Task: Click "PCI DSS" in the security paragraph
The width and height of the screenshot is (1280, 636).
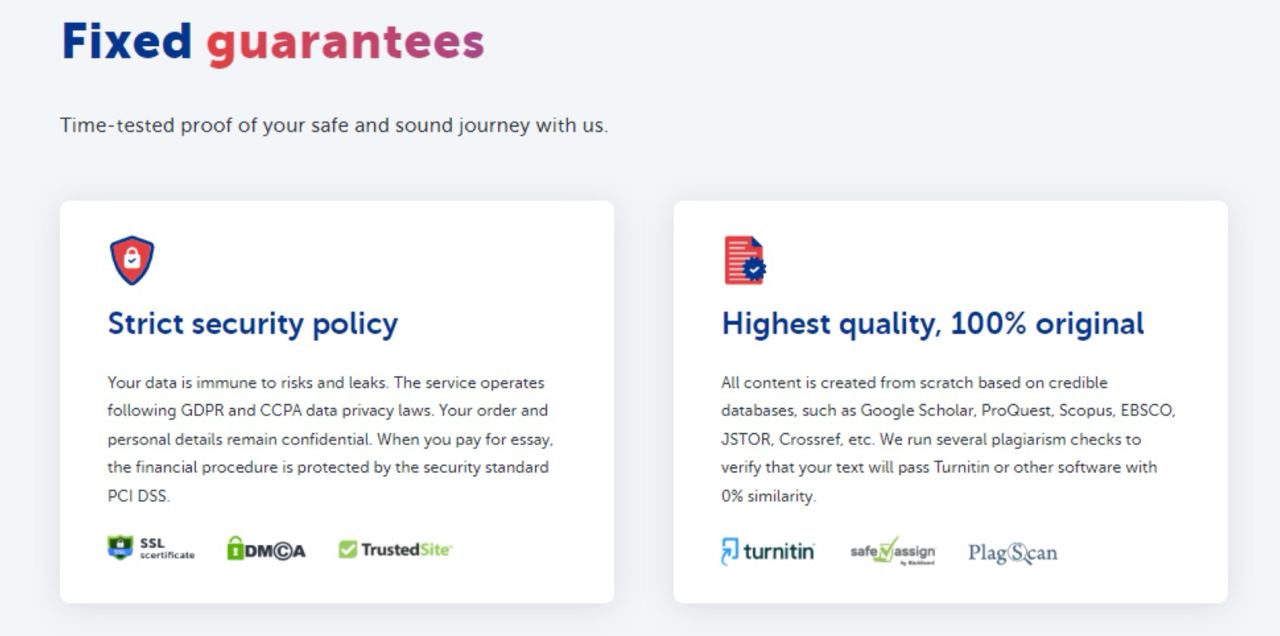Action: click(138, 495)
